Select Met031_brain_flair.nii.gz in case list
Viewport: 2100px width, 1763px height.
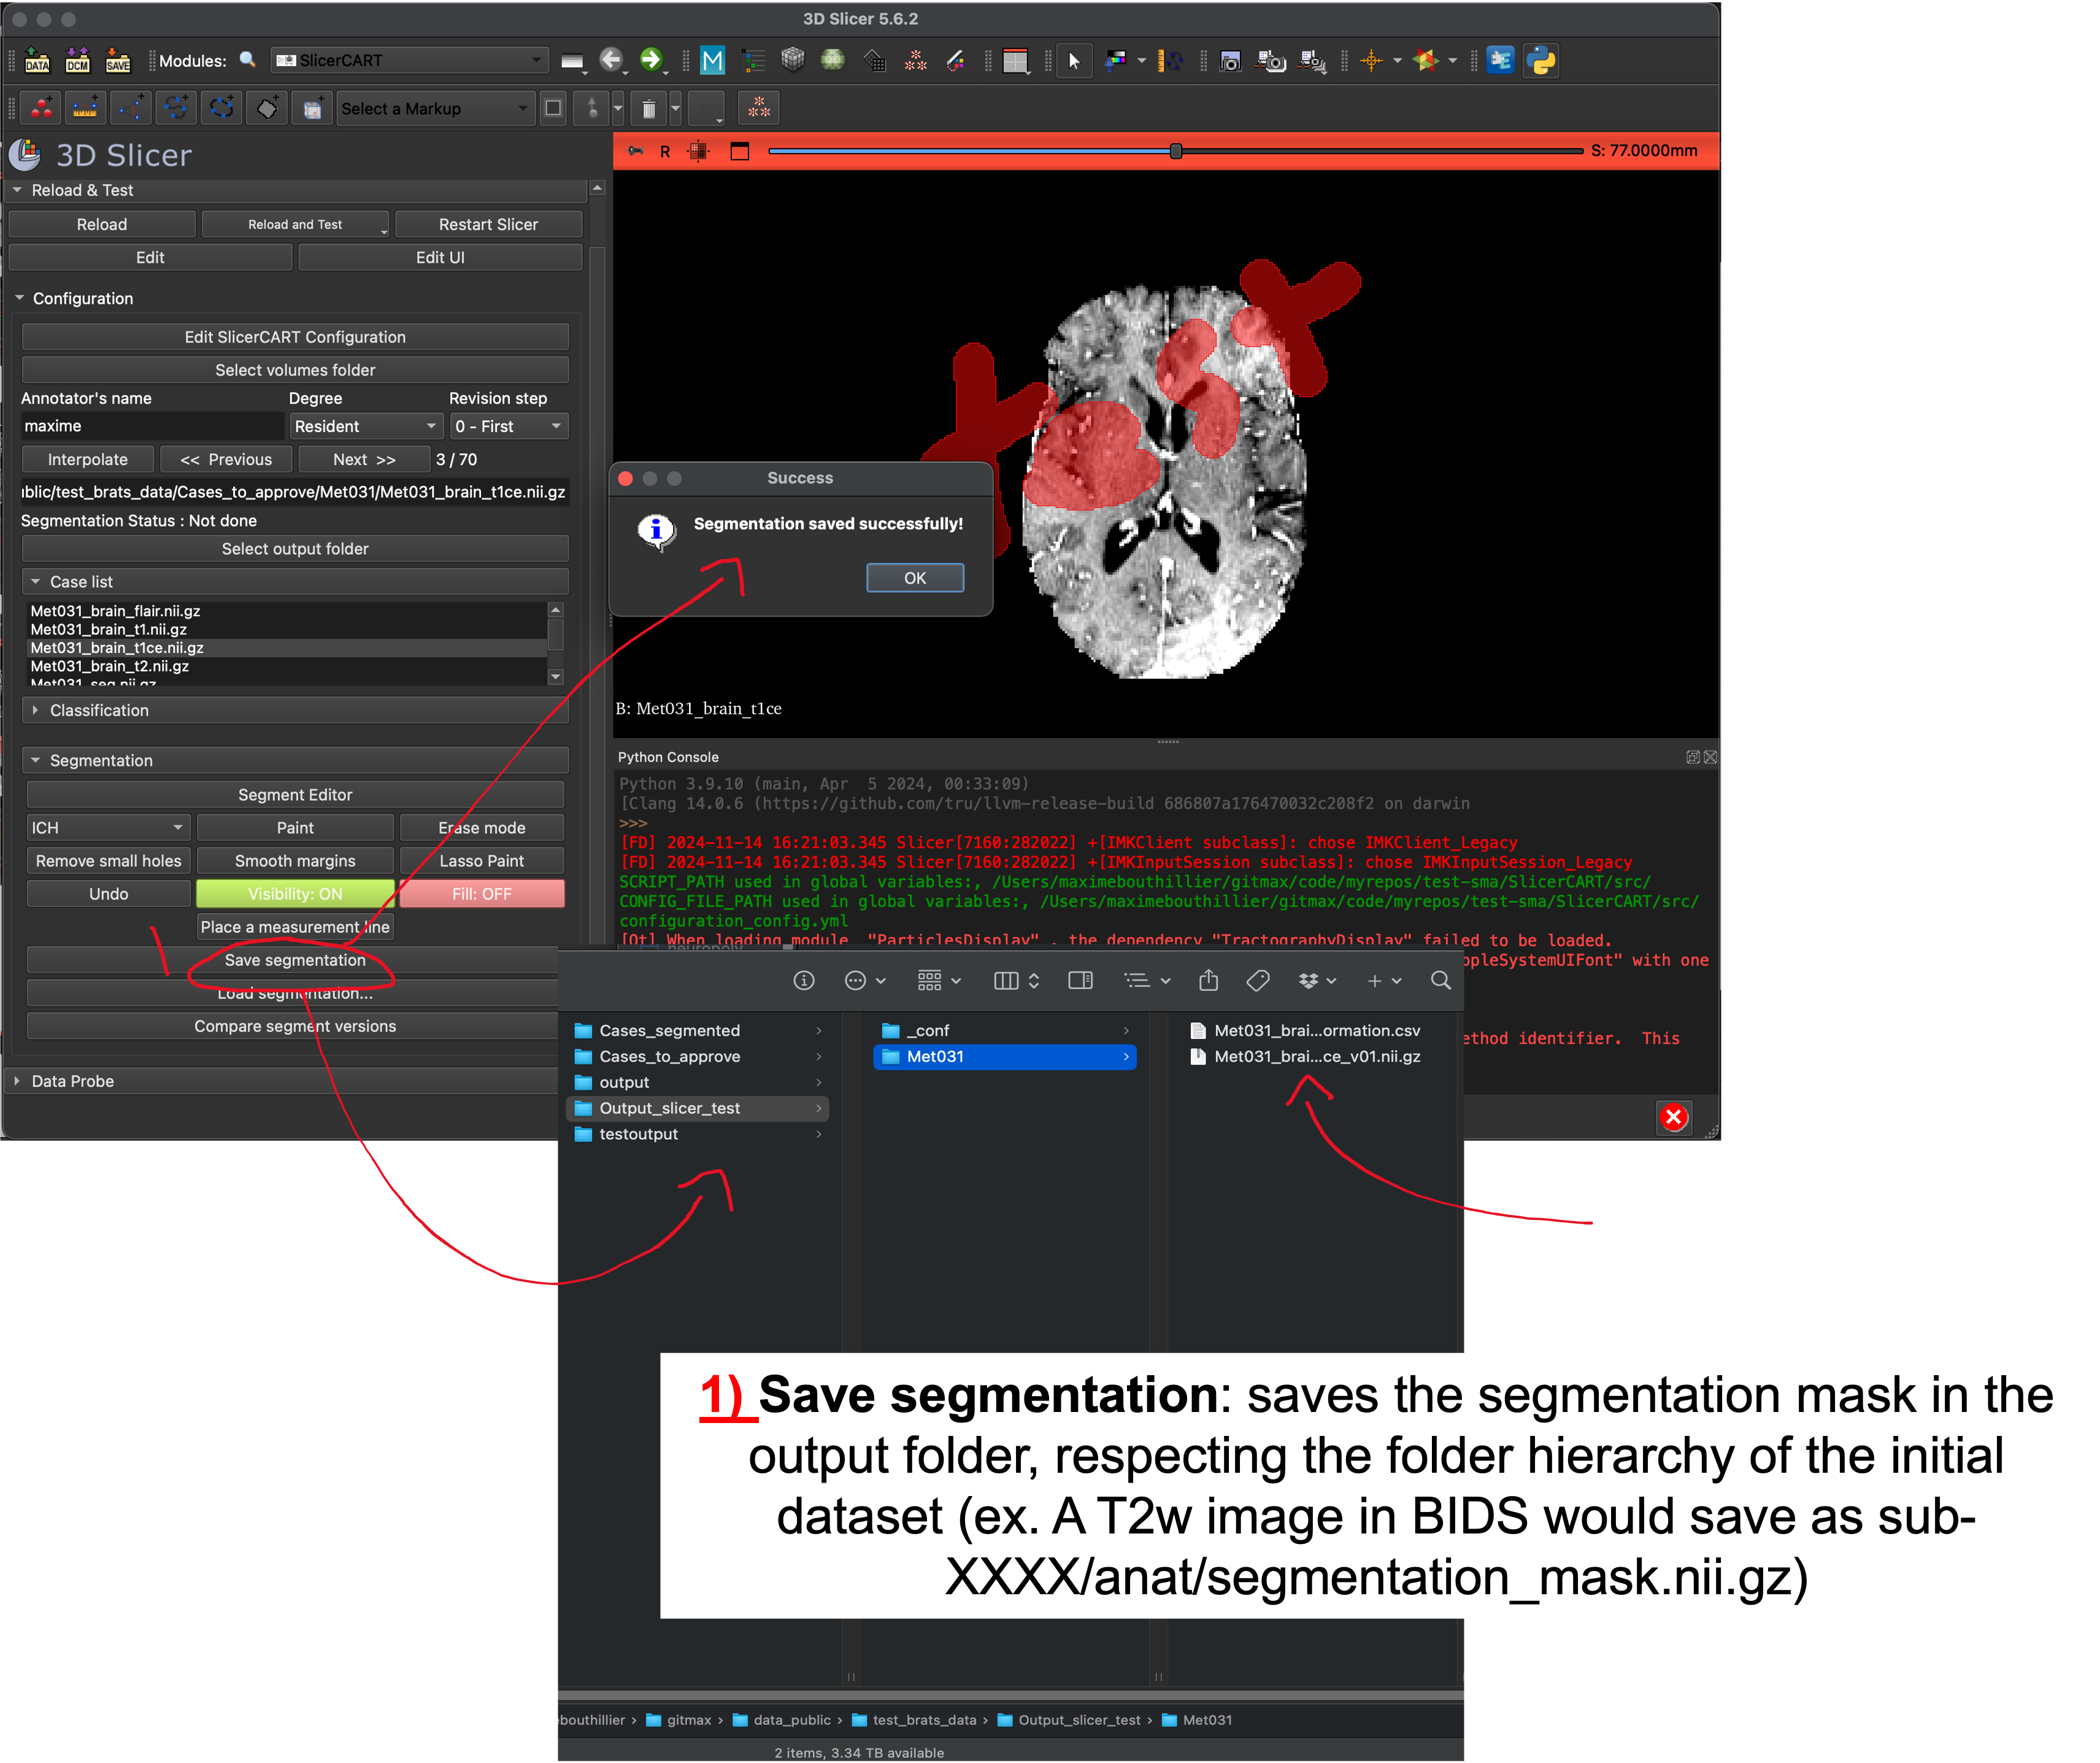click(x=286, y=611)
